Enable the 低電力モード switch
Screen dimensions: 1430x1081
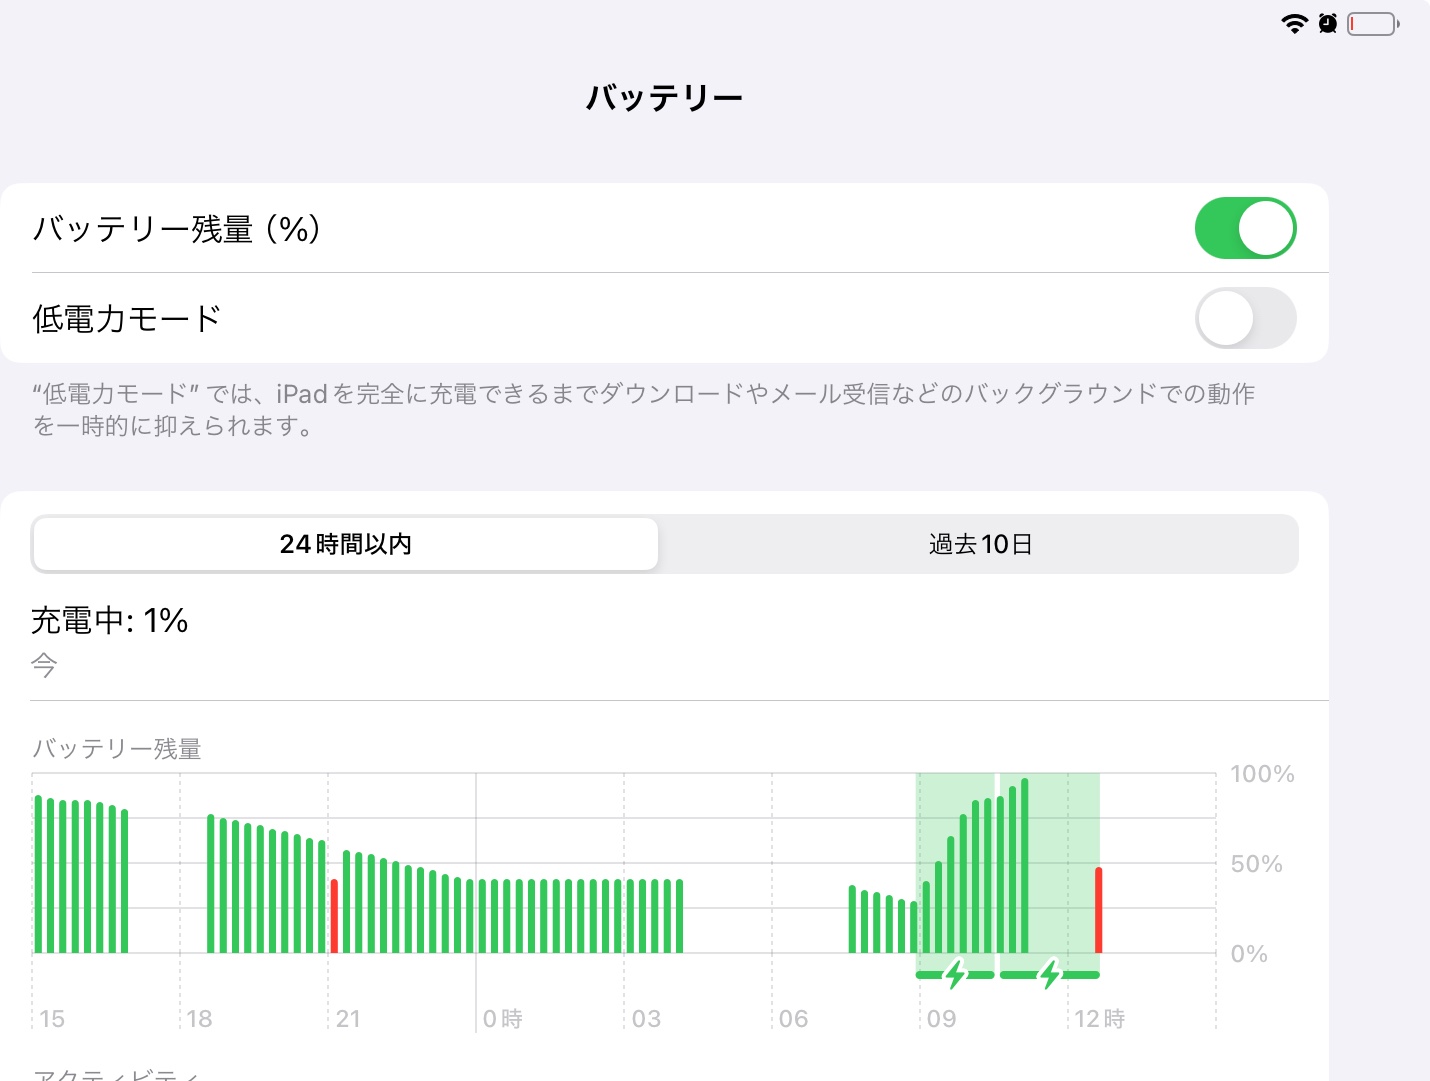[x=1245, y=318]
